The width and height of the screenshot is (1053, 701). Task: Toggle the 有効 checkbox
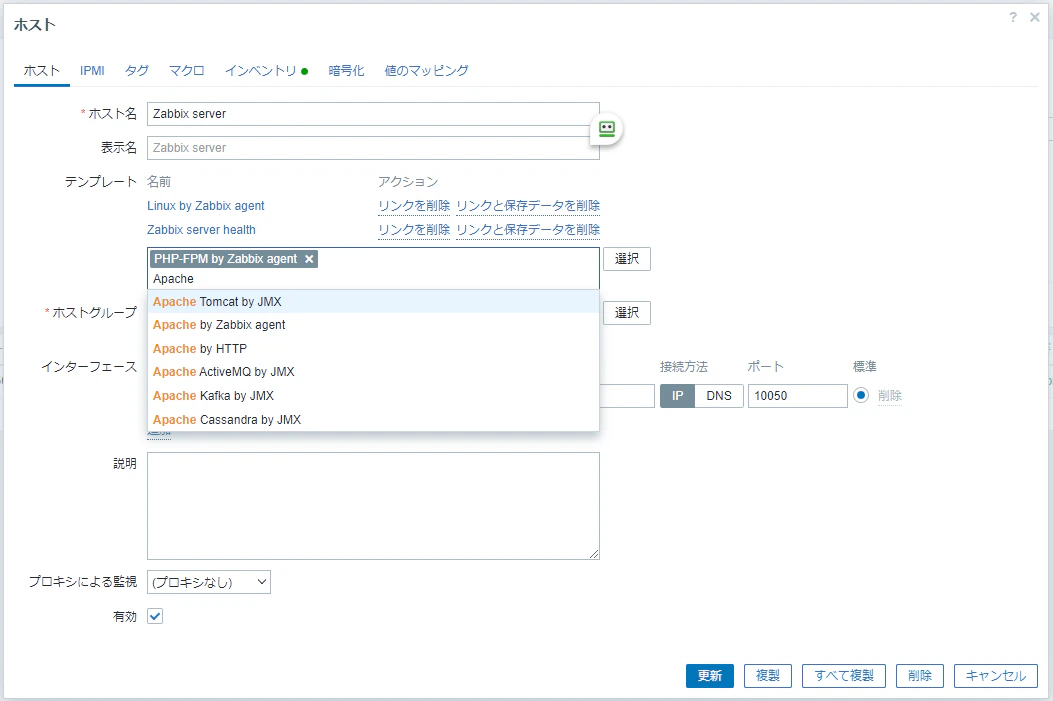[x=155, y=616]
